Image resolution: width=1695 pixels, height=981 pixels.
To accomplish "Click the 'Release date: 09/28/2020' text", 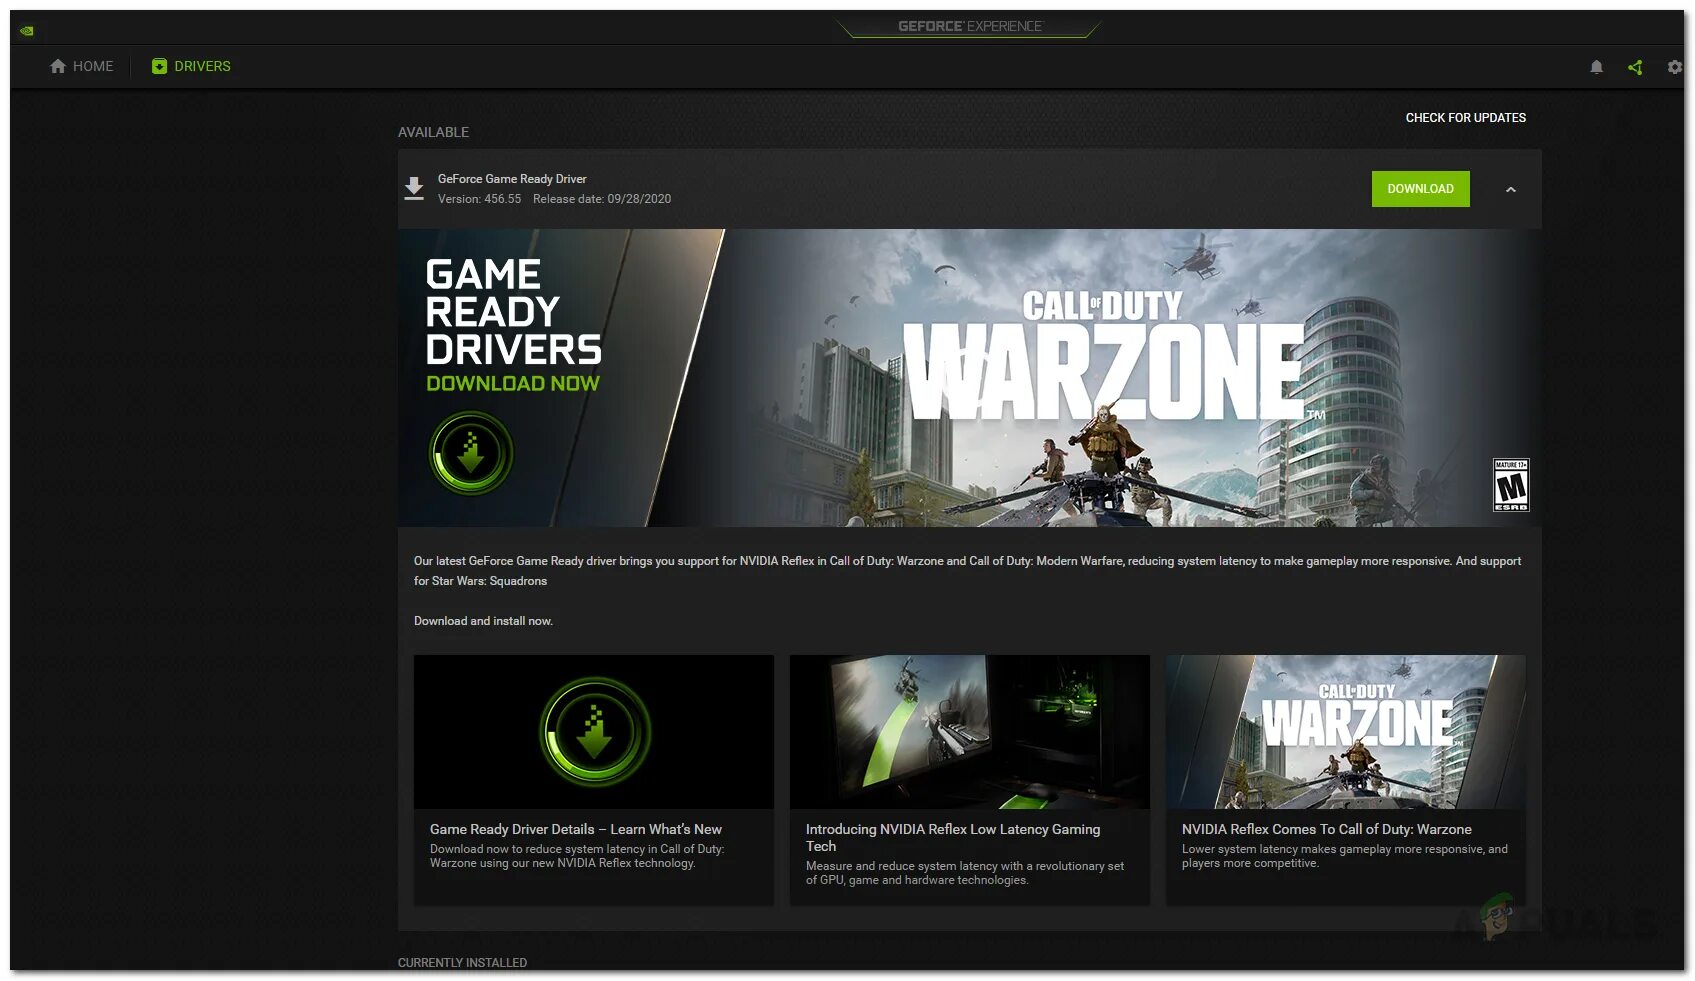I will point(602,199).
